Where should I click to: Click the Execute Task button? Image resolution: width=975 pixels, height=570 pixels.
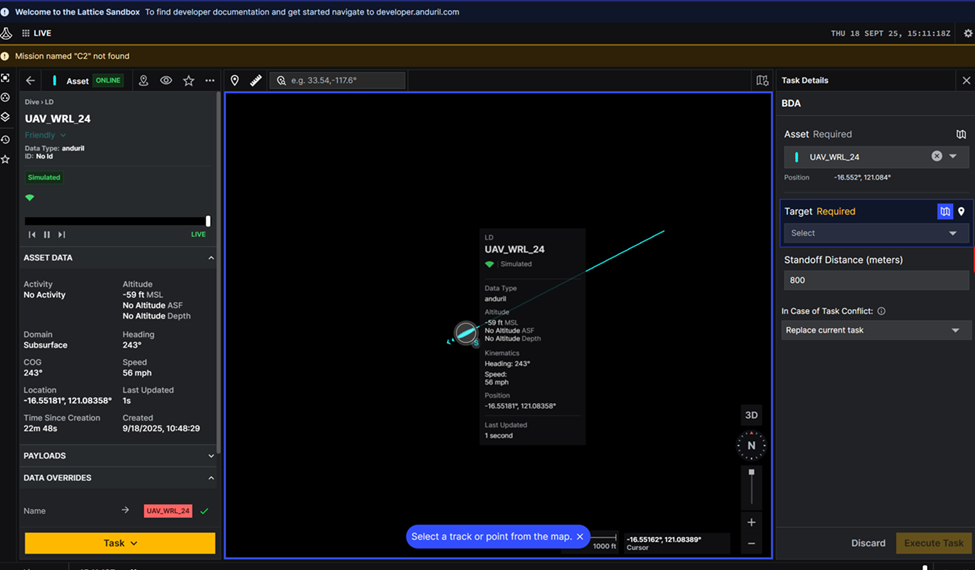(933, 543)
